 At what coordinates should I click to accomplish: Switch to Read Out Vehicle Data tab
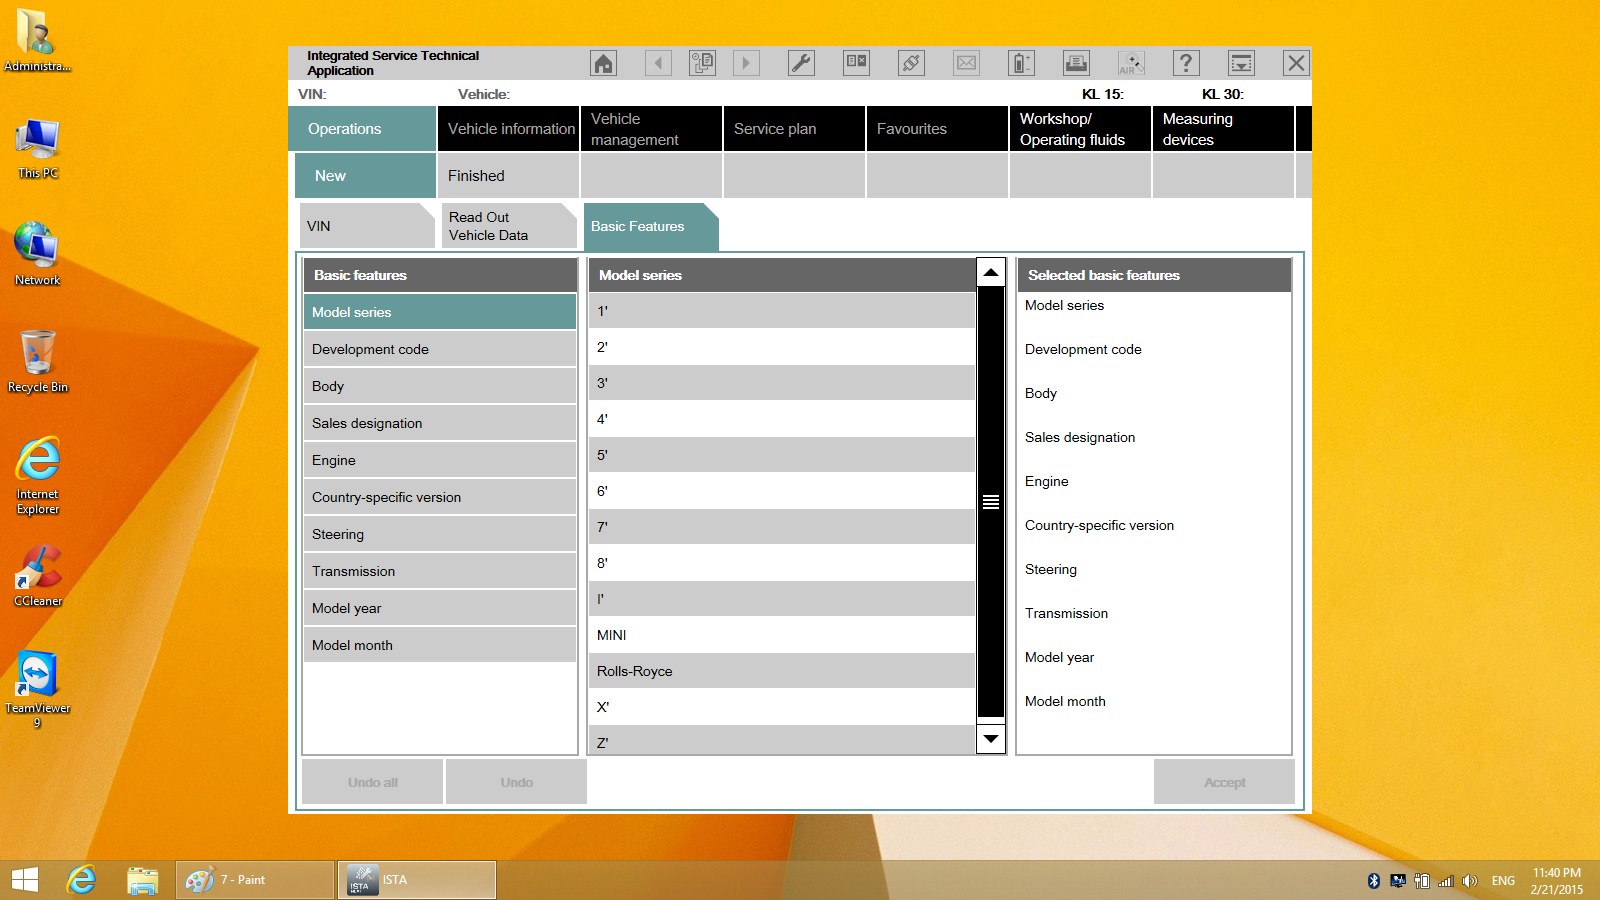pos(510,226)
